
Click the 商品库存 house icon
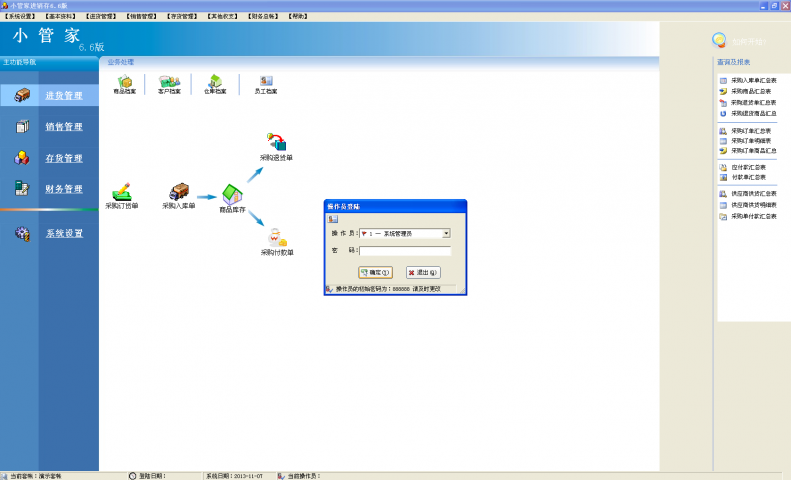pyautogui.click(x=232, y=194)
